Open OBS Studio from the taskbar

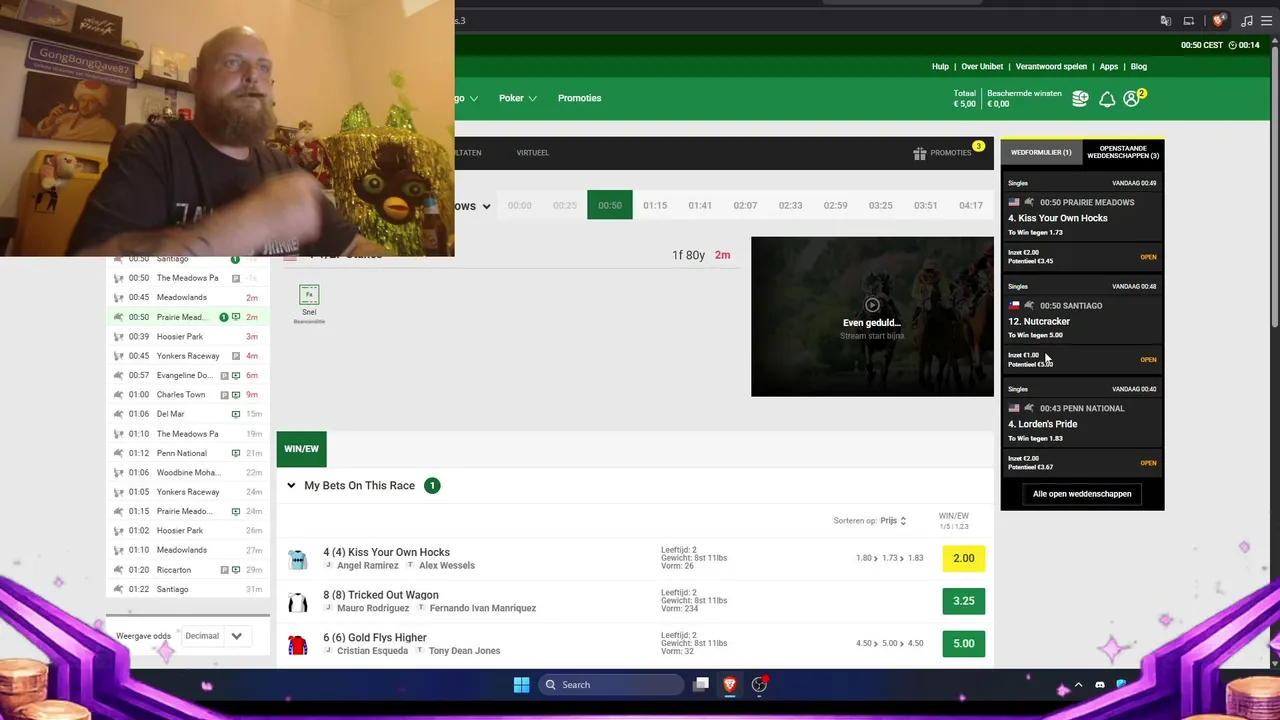pyautogui.click(x=759, y=685)
